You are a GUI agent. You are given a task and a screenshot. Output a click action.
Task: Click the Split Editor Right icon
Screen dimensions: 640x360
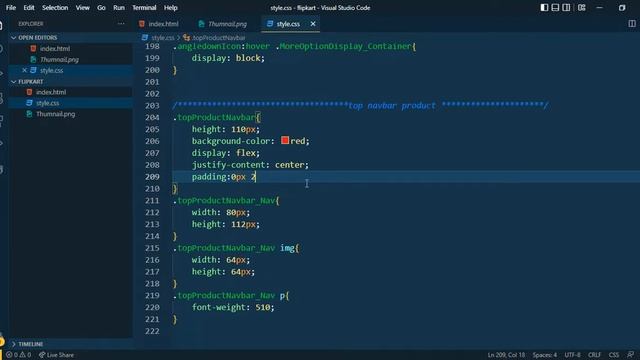[632, 24]
